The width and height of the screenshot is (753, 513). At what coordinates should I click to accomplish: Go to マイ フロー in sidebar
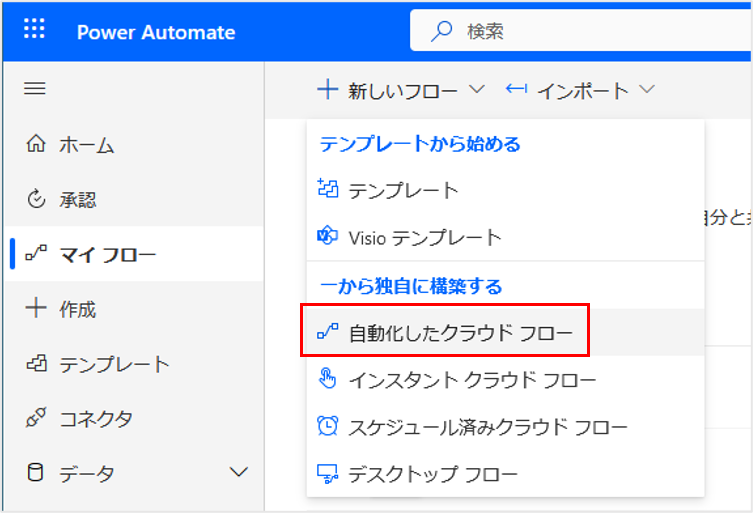click(x=107, y=255)
